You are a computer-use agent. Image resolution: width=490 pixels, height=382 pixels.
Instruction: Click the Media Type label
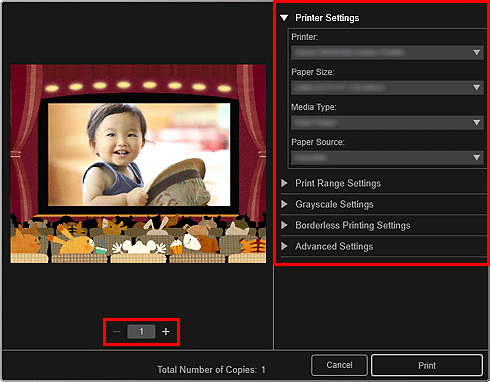pos(314,107)
